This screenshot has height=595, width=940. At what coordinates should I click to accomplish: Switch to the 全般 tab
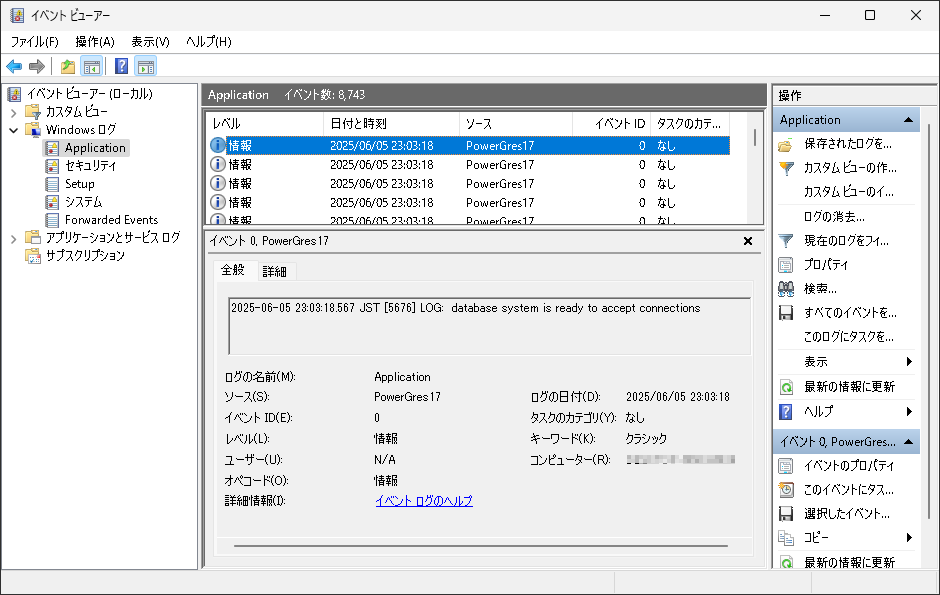233,270
